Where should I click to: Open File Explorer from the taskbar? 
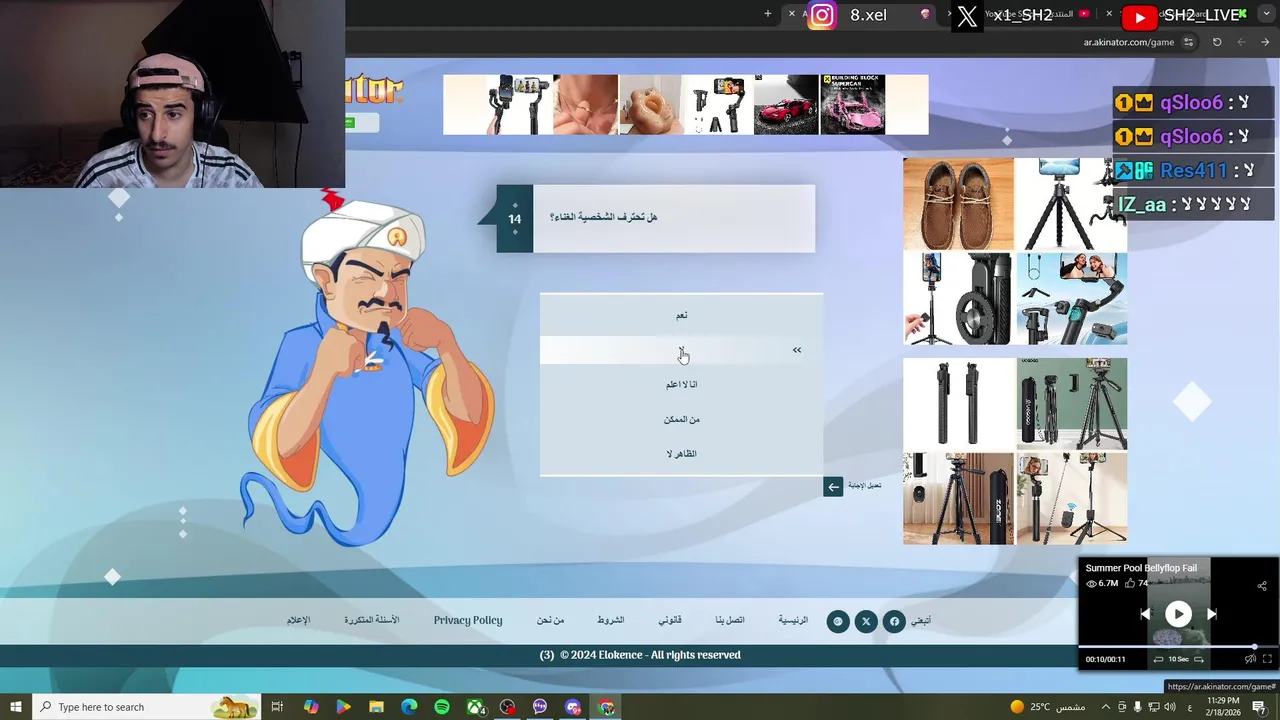point(376,707)
